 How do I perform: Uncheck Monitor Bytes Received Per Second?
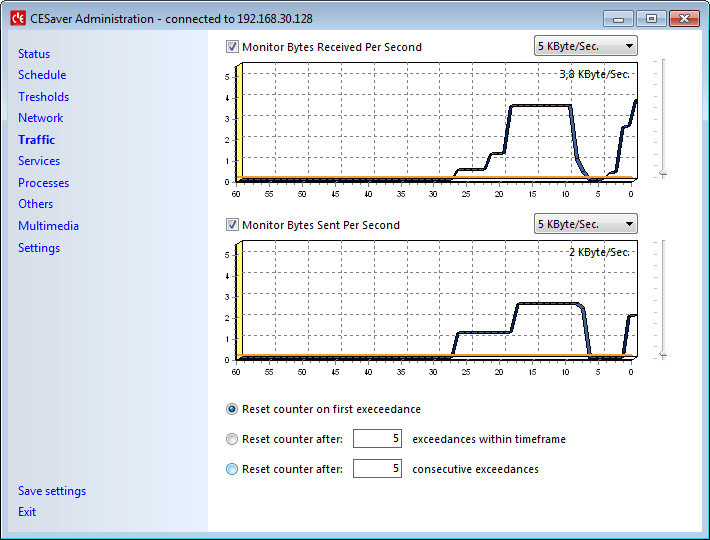click(232, 47)
